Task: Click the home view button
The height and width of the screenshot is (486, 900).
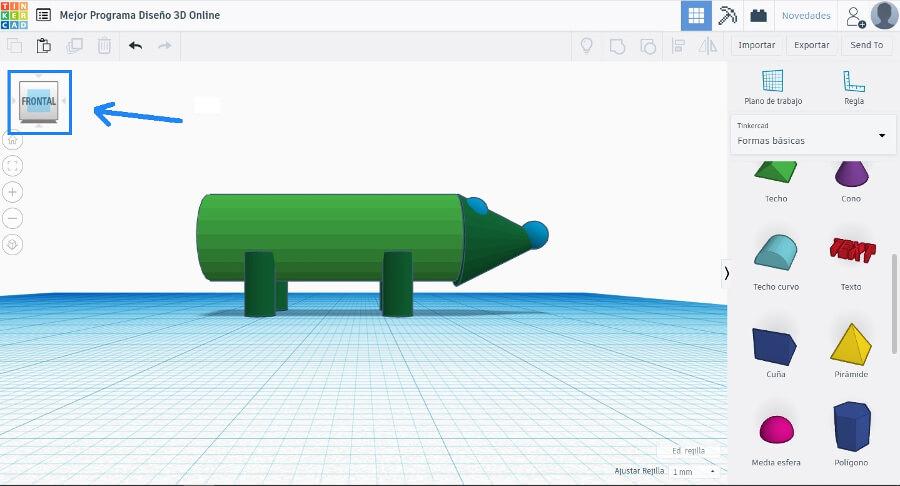Action: point(13,140)
